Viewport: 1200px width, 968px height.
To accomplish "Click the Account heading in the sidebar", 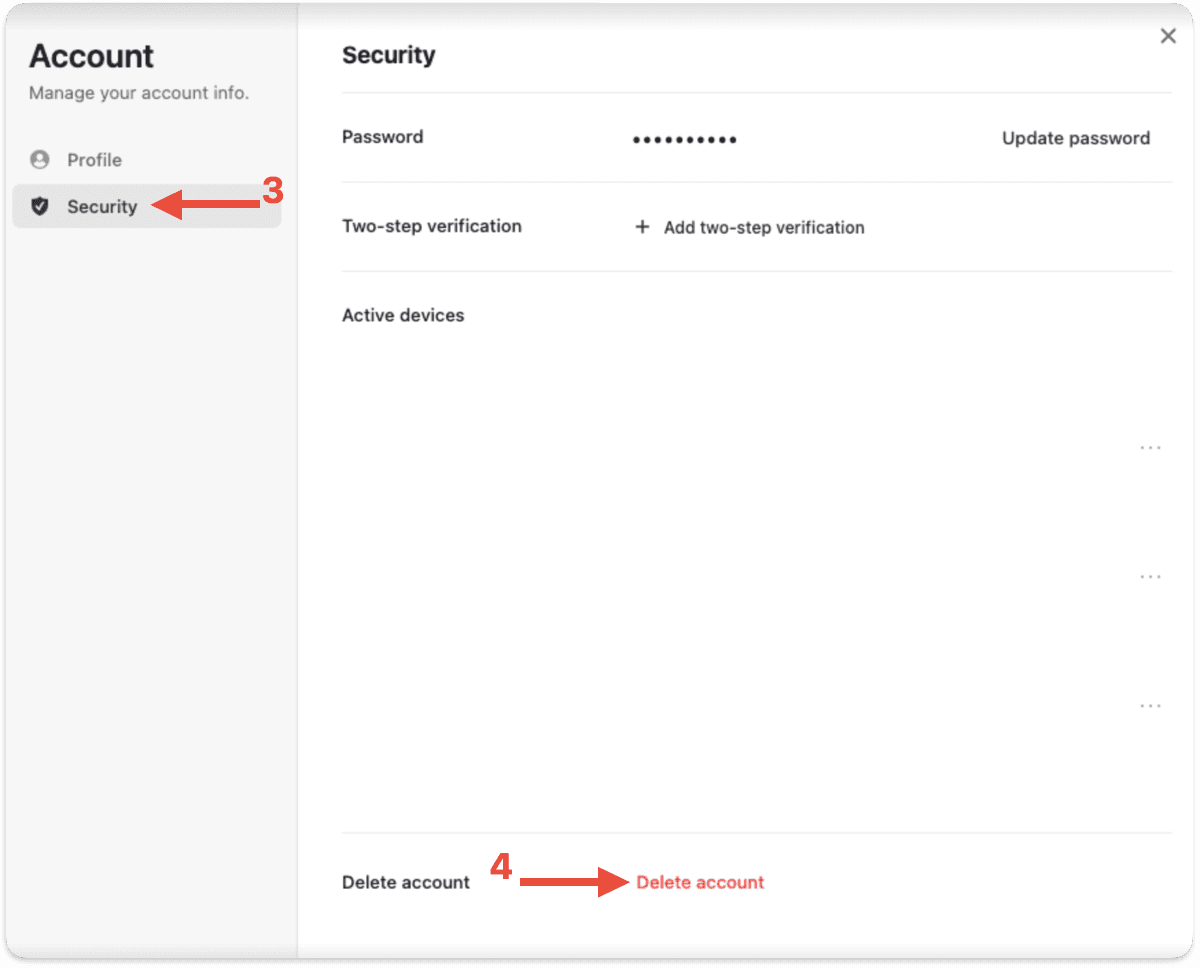I will point(91,56).
